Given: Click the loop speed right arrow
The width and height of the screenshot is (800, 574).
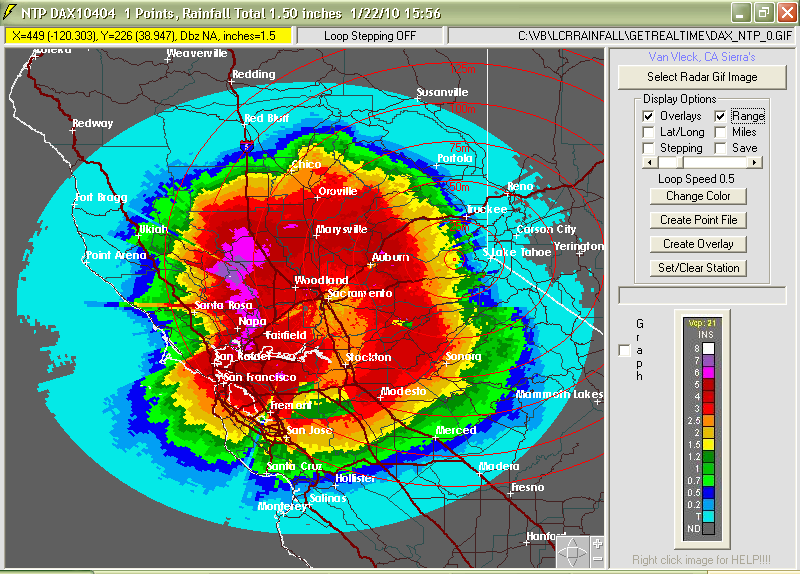Looking at the screenshot, I should (x=755, y=162).
